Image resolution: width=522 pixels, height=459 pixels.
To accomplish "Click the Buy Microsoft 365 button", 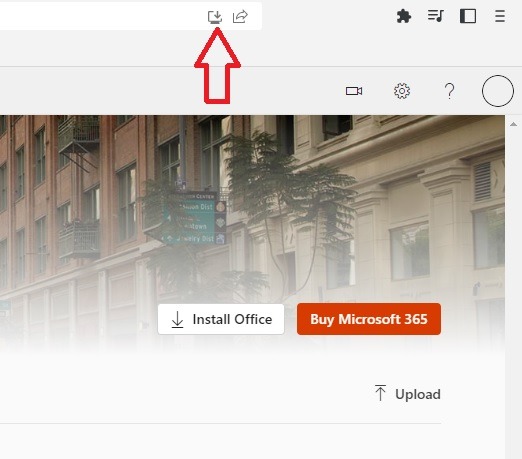I will point(369,319).
